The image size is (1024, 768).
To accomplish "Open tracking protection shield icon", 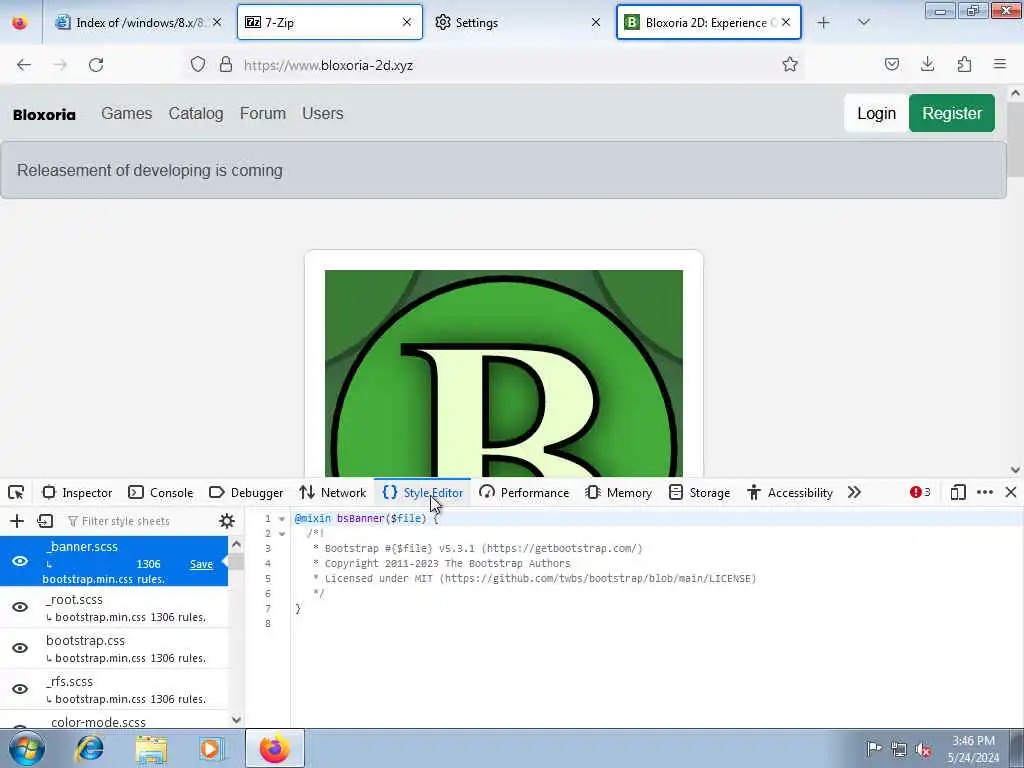I will point(198,64).
